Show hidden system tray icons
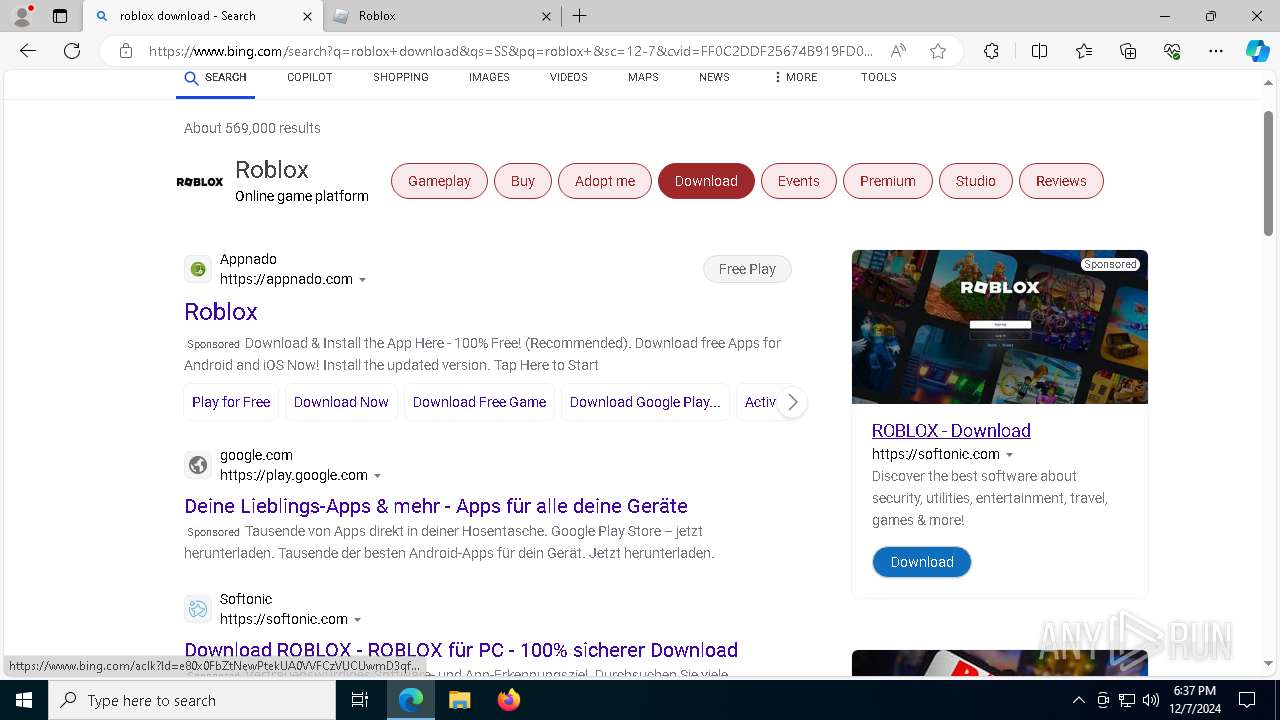Image resolution: width=1280 pixels, height=720 pixels. coord(1078,700)
